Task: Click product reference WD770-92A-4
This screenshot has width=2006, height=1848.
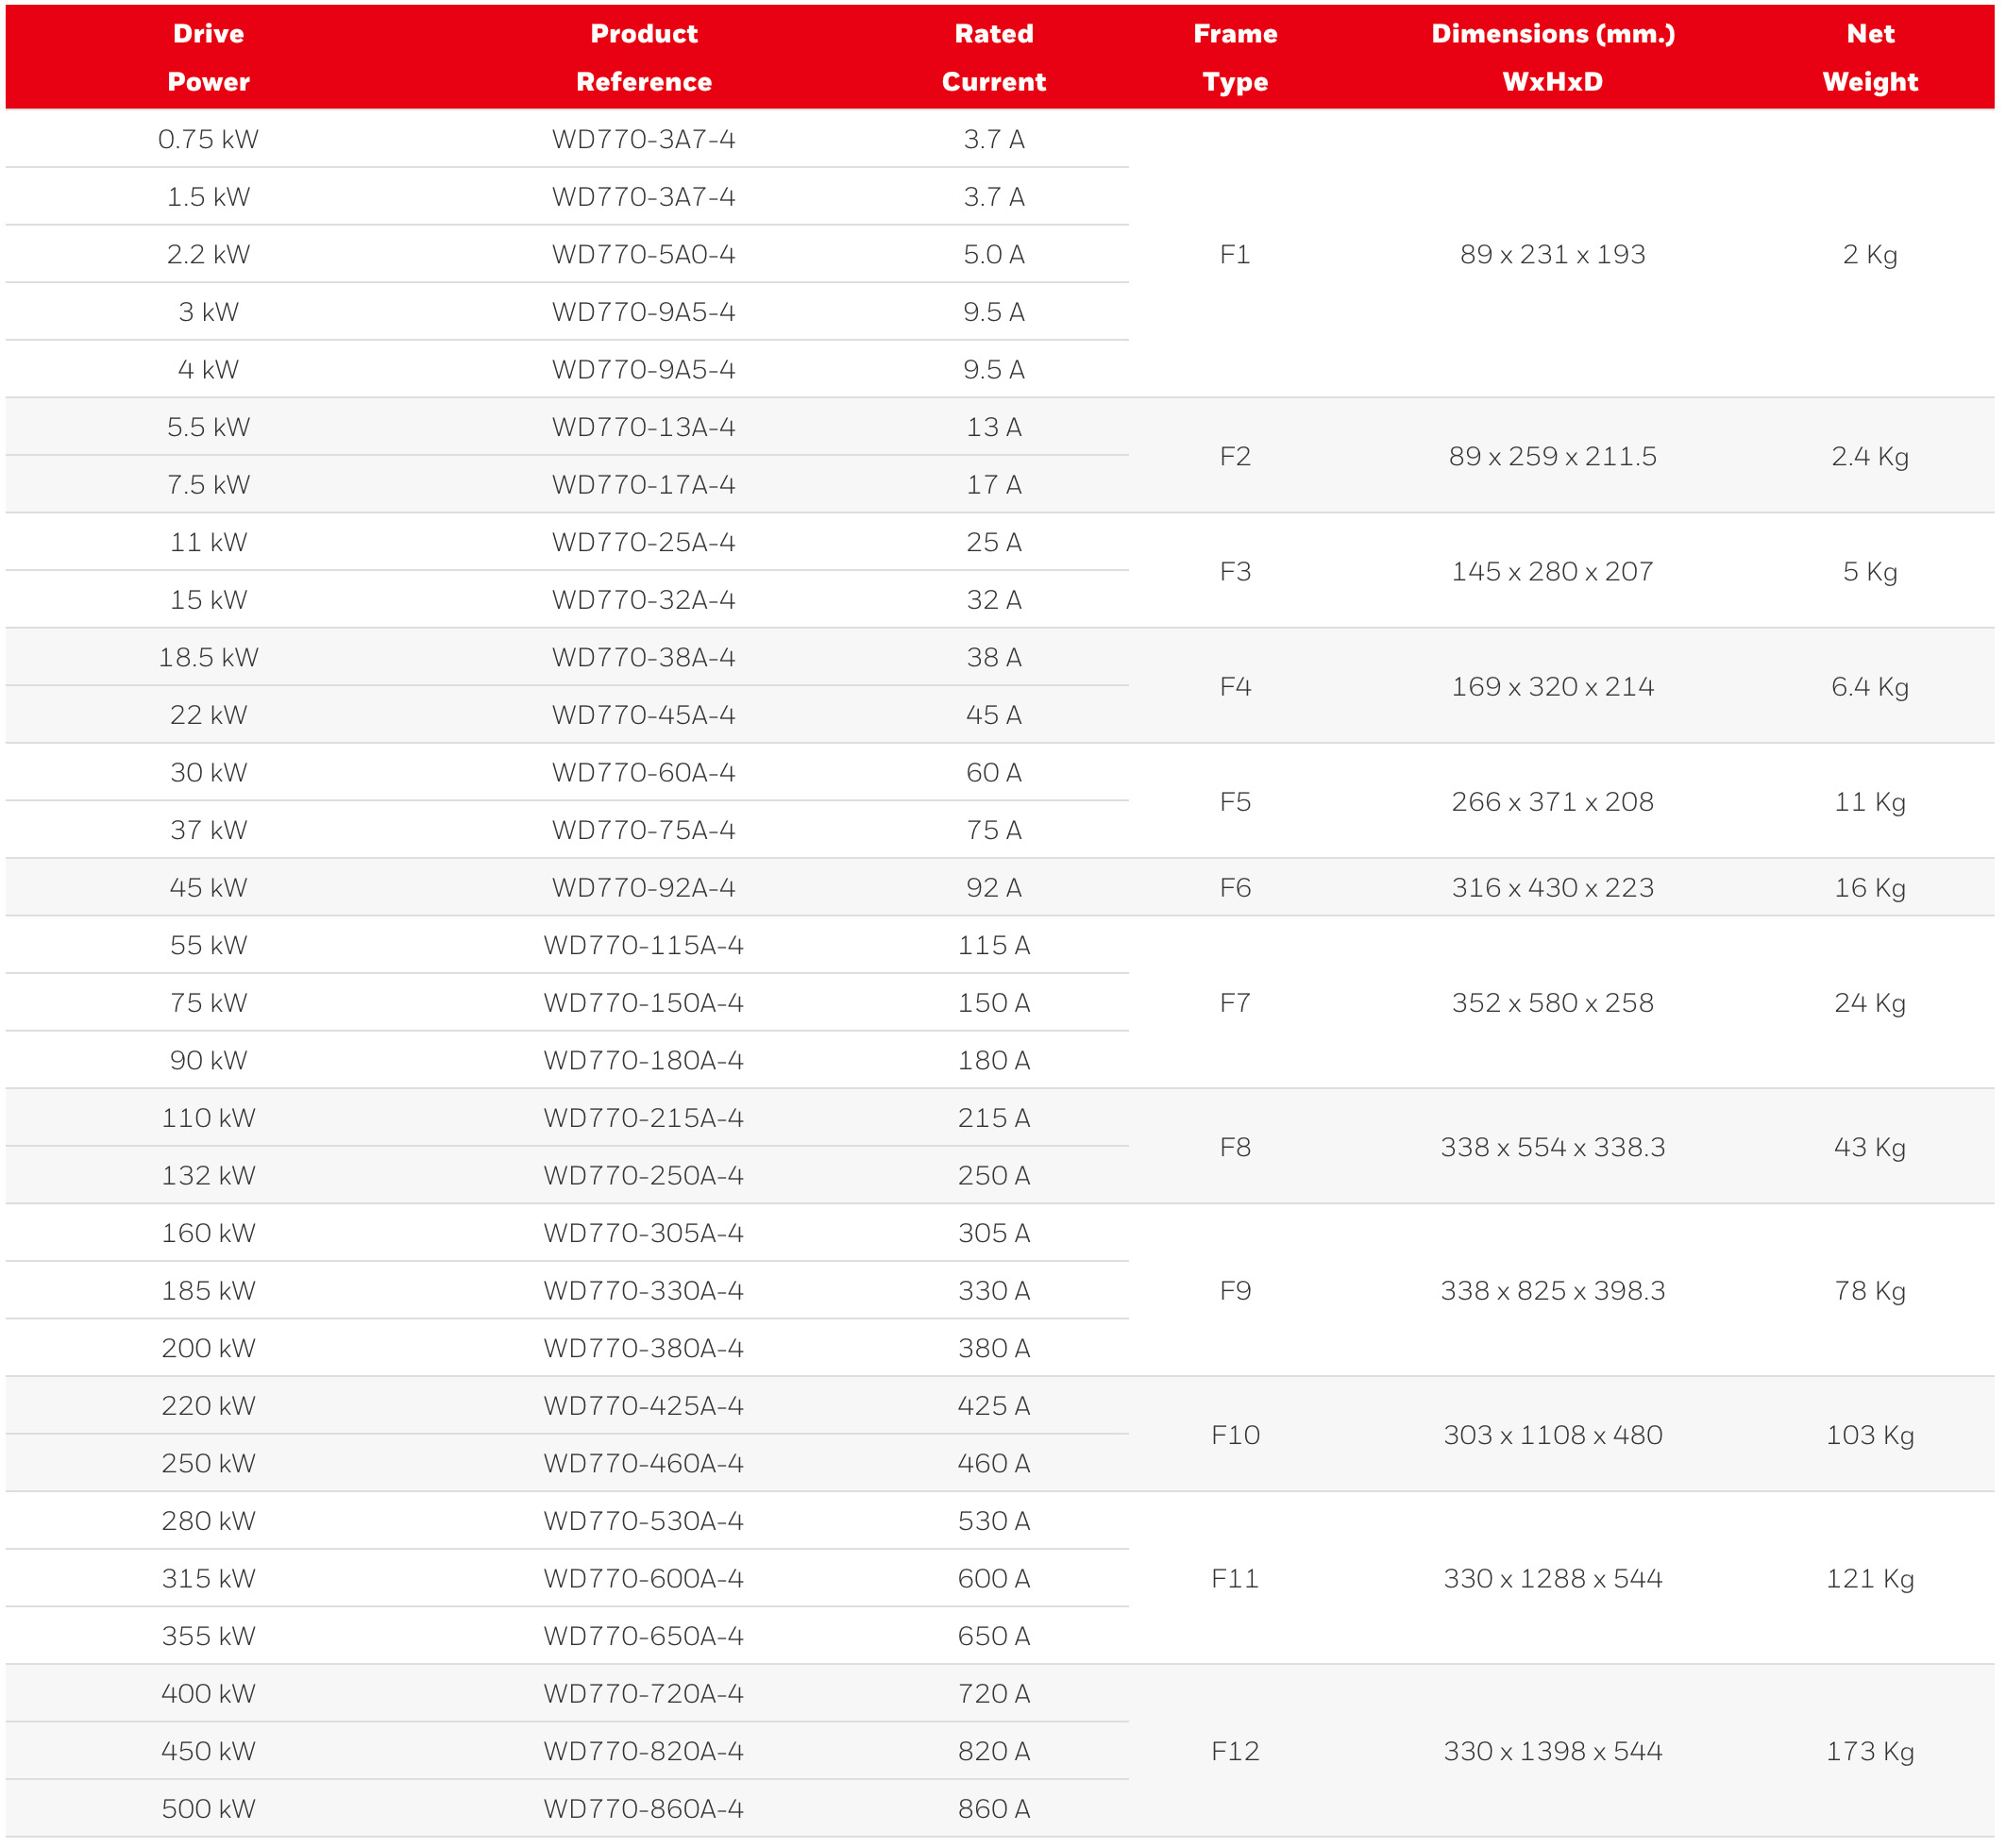Action: (x=644, y=887)
